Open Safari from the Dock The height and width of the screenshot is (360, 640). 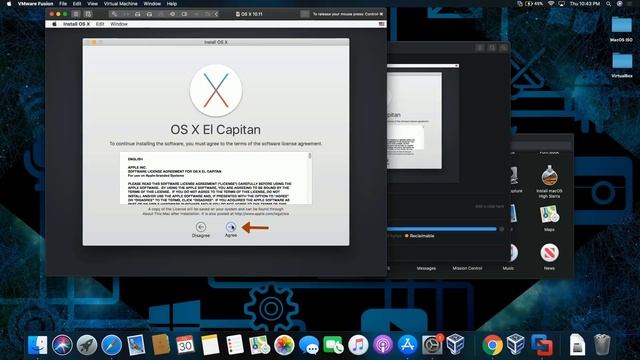[111, 345]
